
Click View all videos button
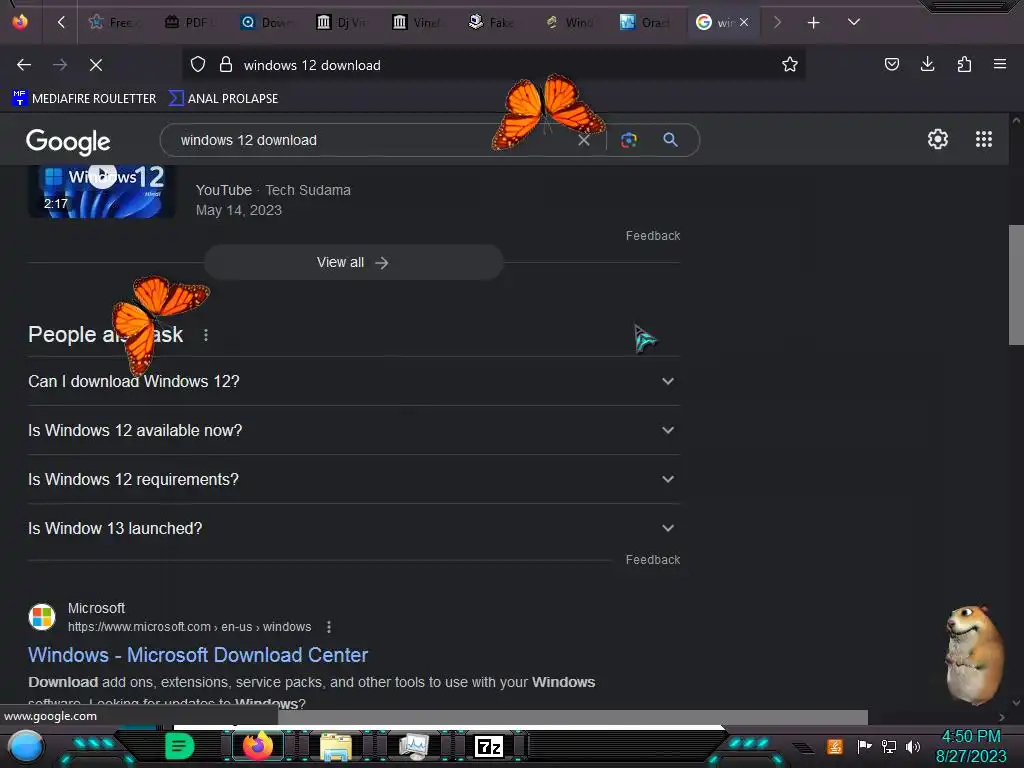(353, 263)
